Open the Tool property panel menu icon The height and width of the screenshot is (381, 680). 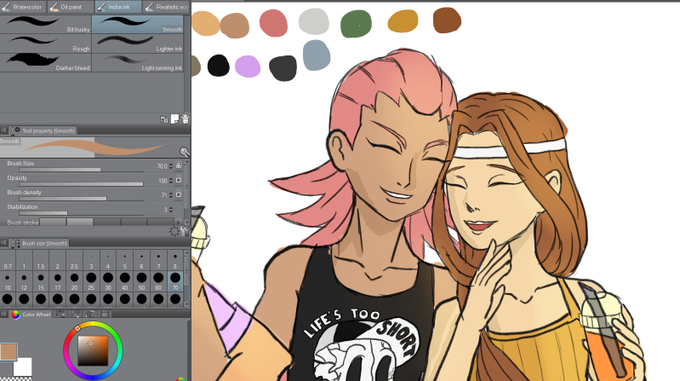coord(4,130)
